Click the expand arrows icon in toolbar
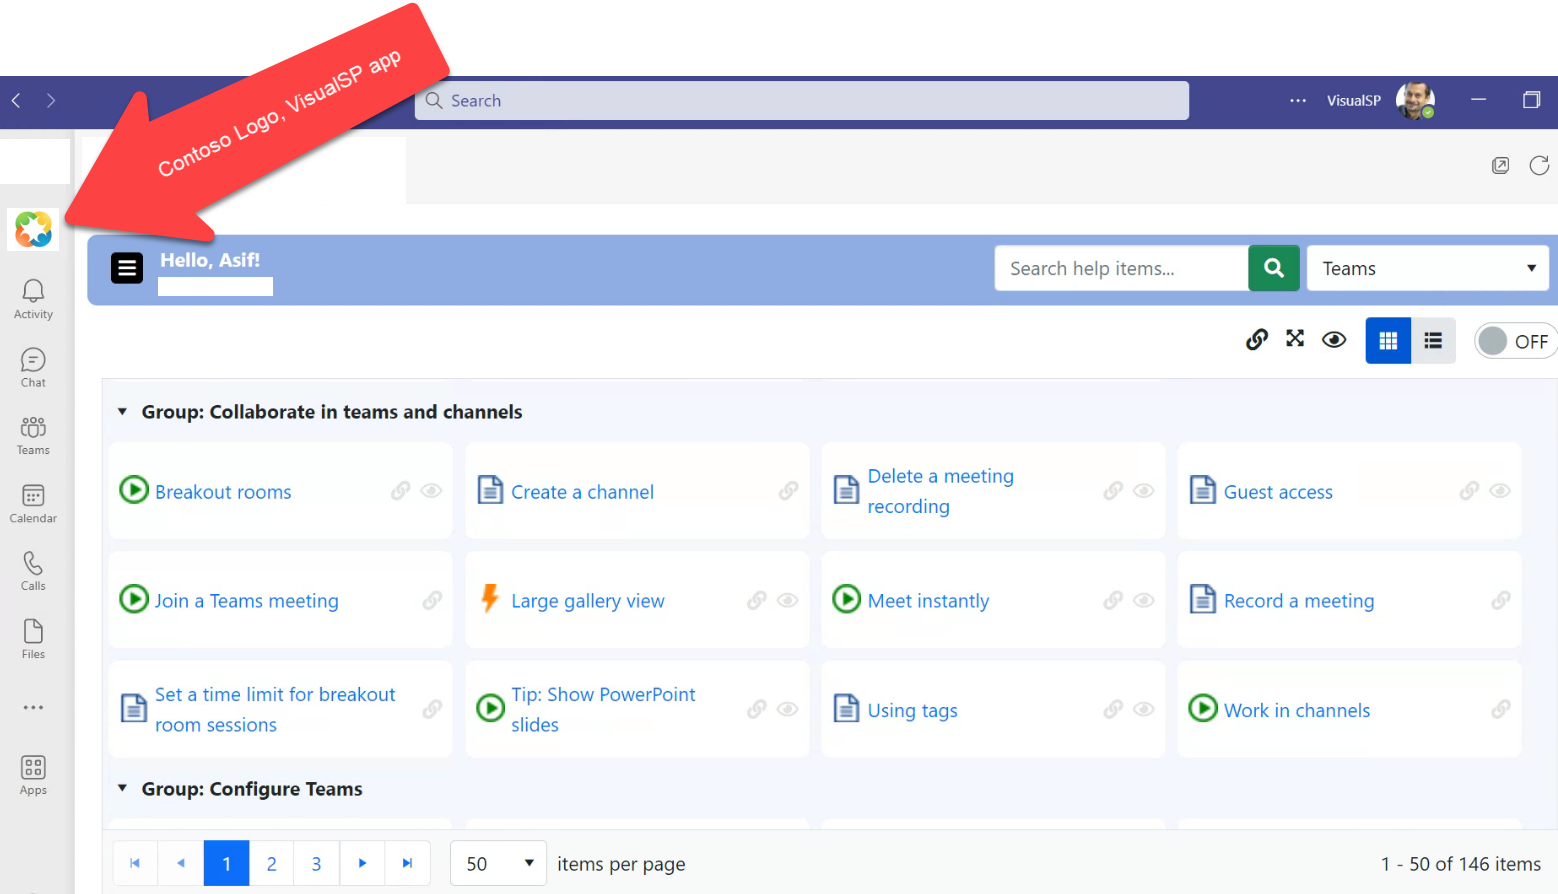The image size is (1558, 894). coord(1295,339)
